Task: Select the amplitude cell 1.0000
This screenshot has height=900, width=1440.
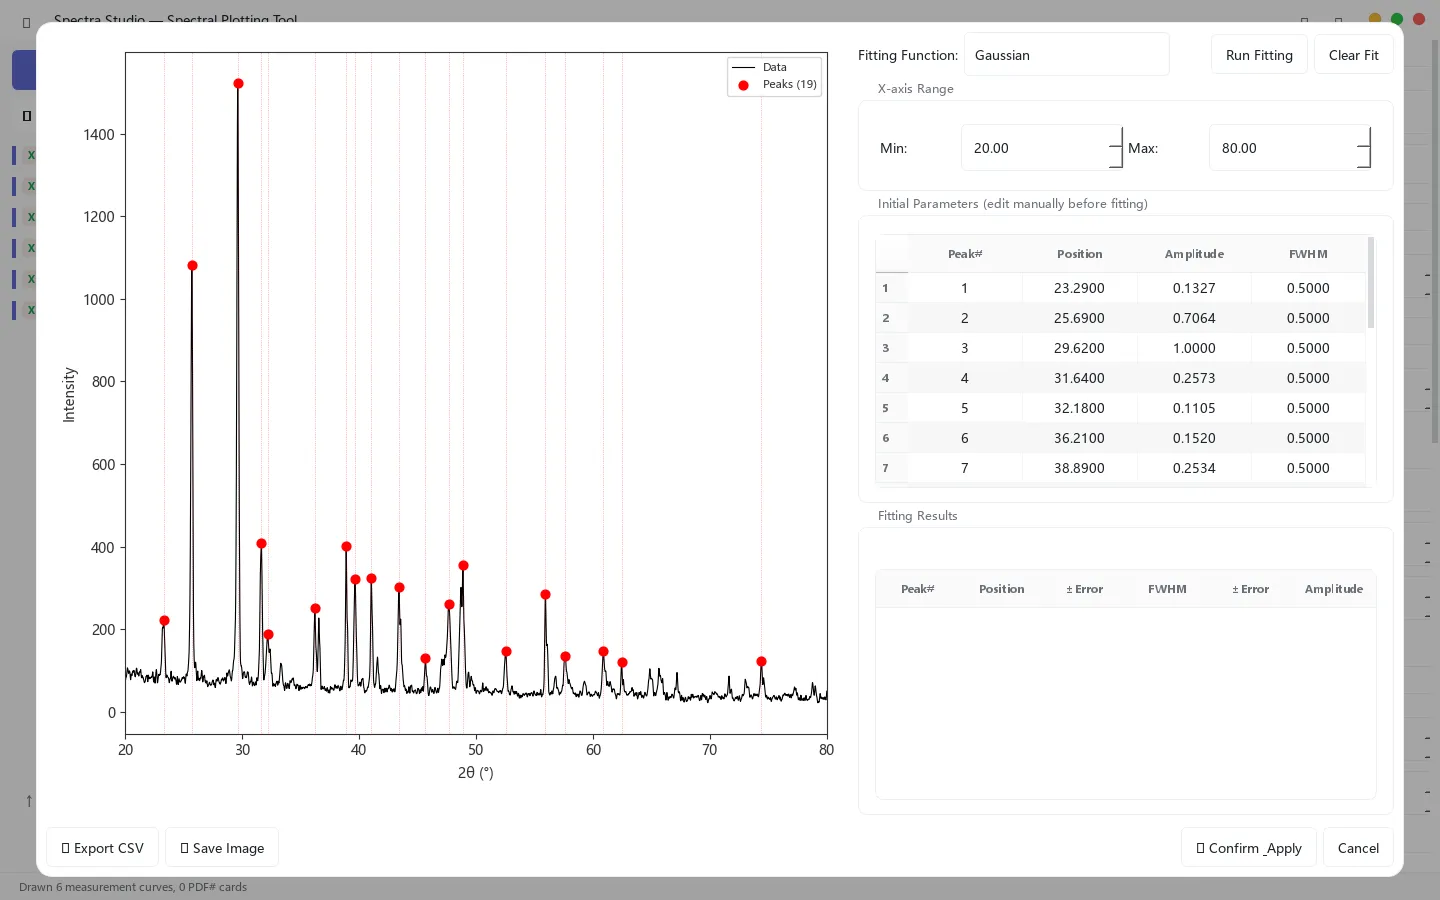Action: coord(1194,348)
